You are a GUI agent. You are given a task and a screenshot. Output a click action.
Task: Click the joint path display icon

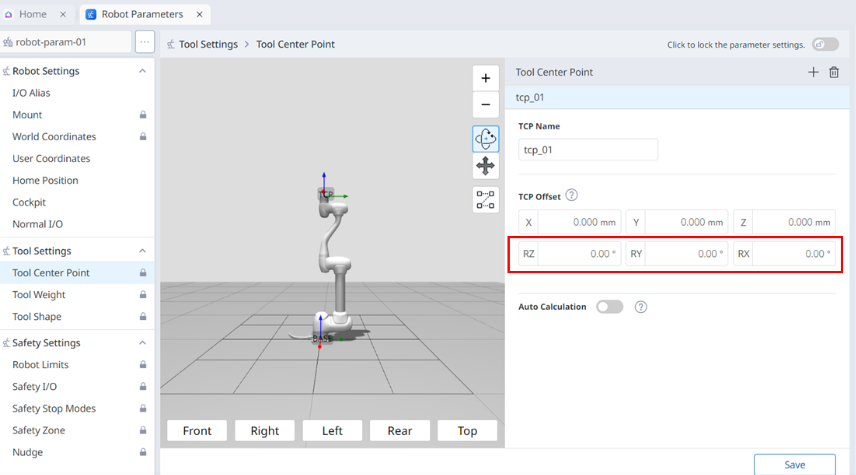(485, 199)
